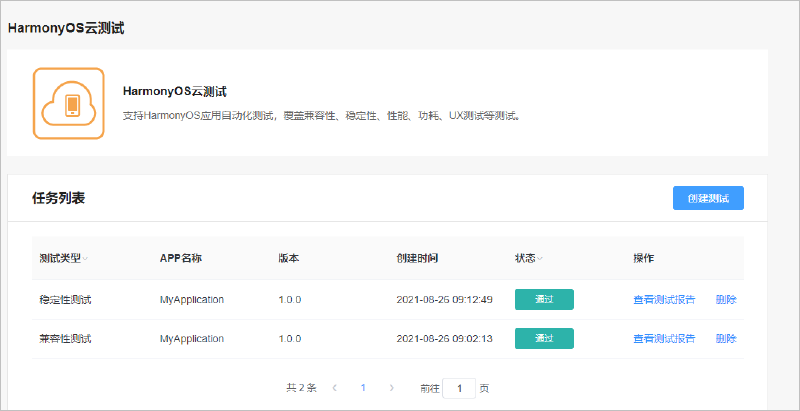Go to previous page arrow
The width and height of the screenshot is (800, 411).
[x=335, y=388]
